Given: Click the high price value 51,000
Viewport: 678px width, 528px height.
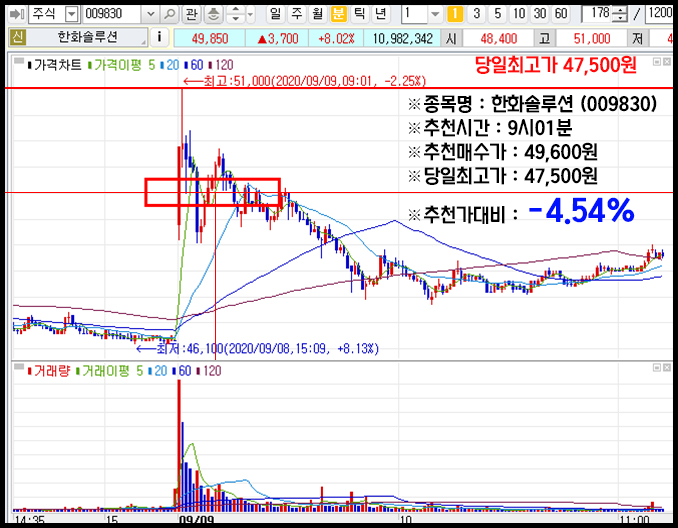Looking at the screenshot, I should point(592,38).
